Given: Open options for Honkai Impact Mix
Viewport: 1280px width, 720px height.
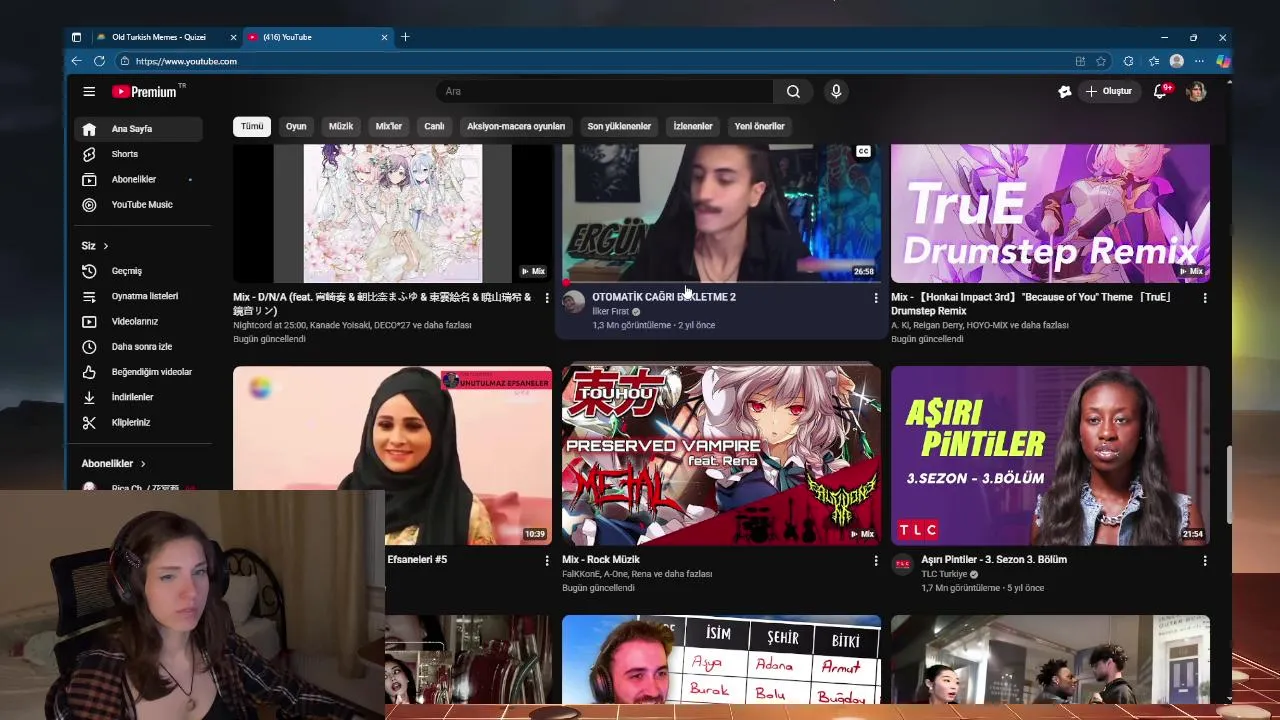Looking at the screenshot, I should coord(1204,298).
